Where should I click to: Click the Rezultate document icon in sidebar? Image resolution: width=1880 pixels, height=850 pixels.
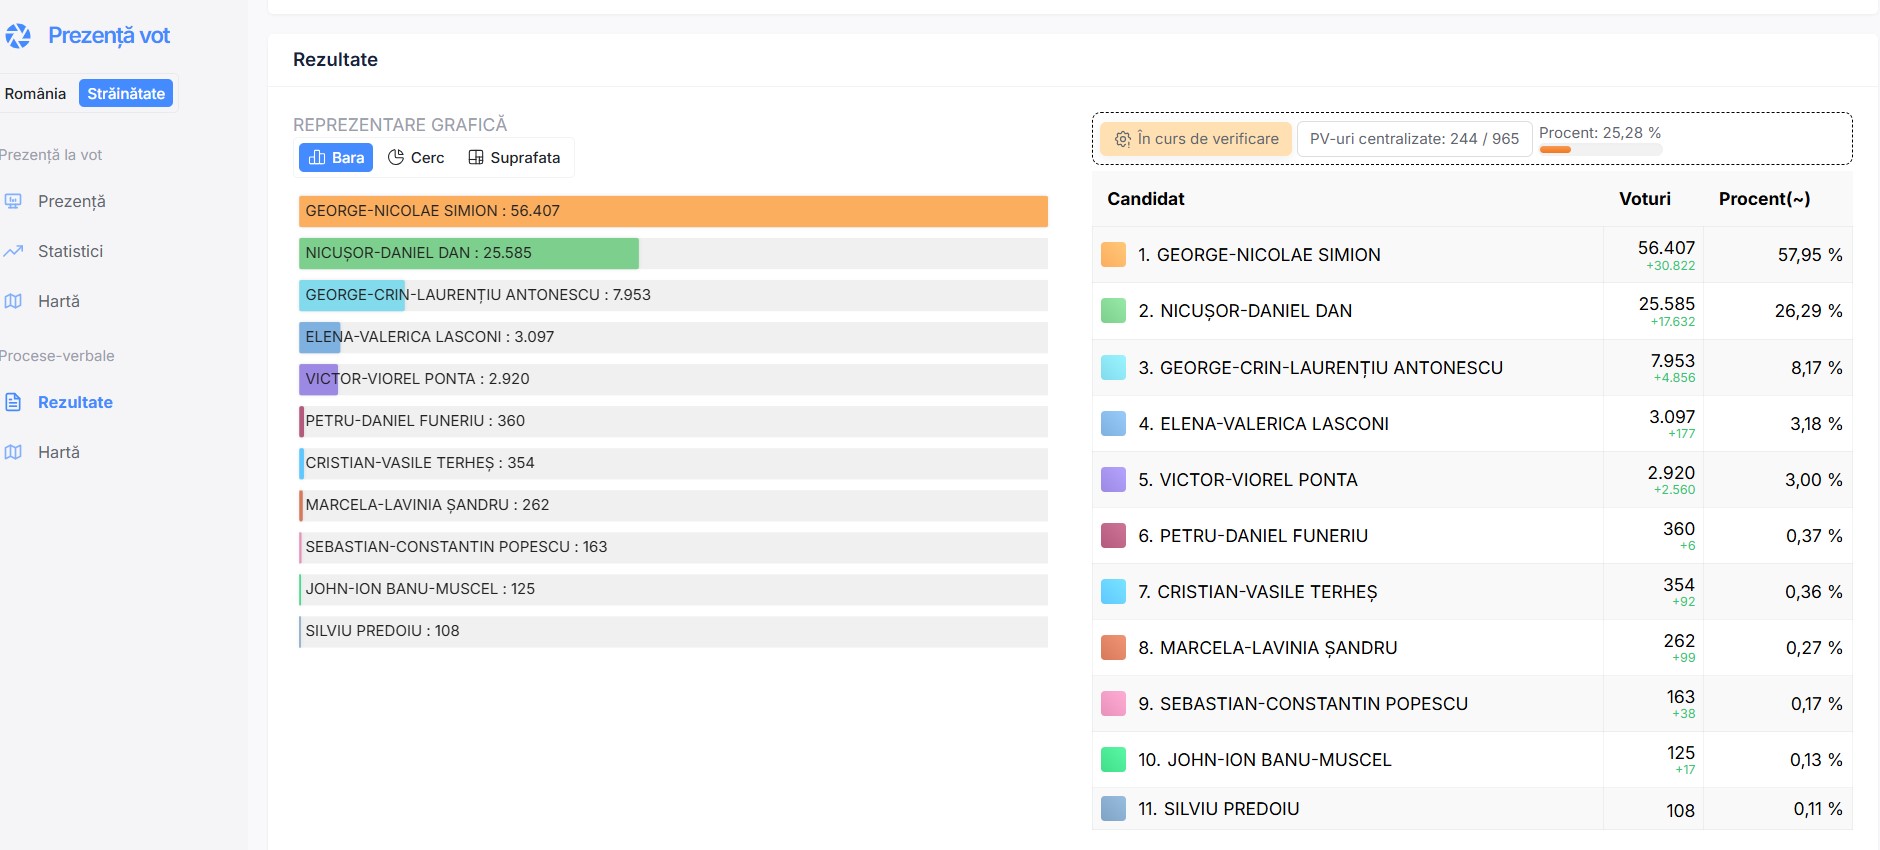[13, 402]
